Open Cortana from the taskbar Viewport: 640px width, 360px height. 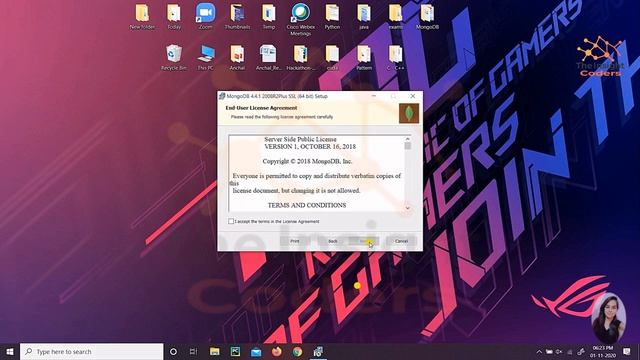point(173,351)
